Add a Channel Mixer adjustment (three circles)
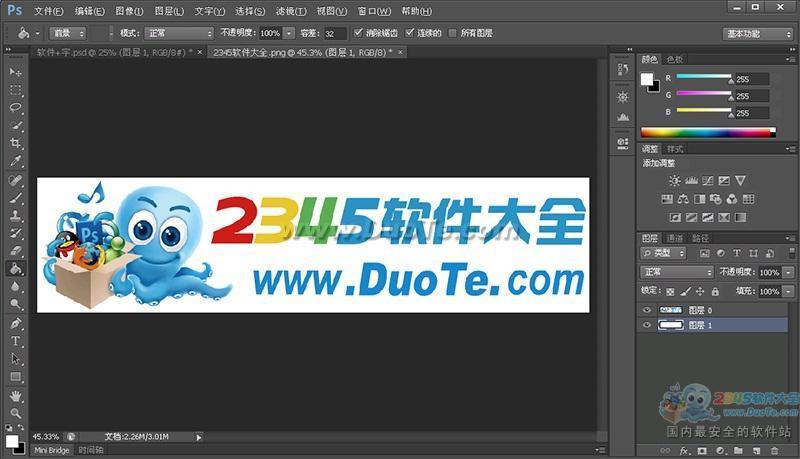 coord(732,199)
